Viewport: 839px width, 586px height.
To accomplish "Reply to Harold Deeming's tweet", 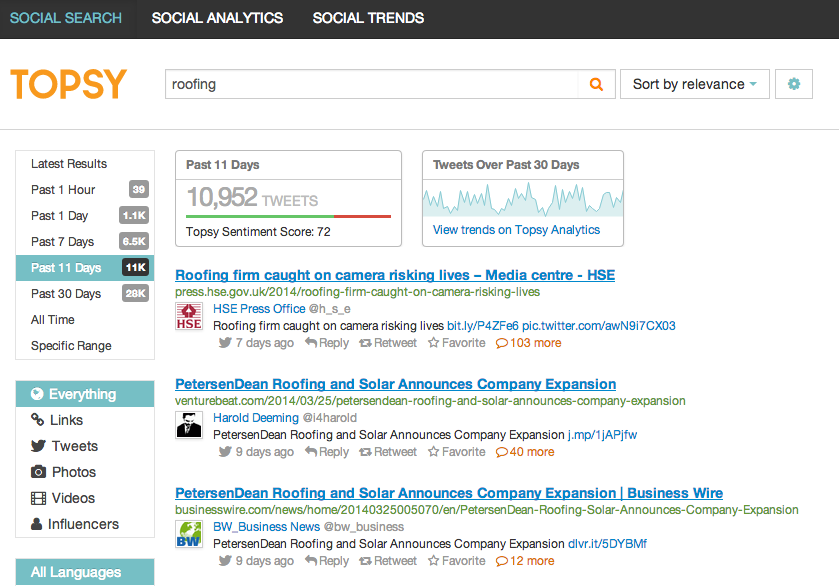I will (x=327, y=452).
